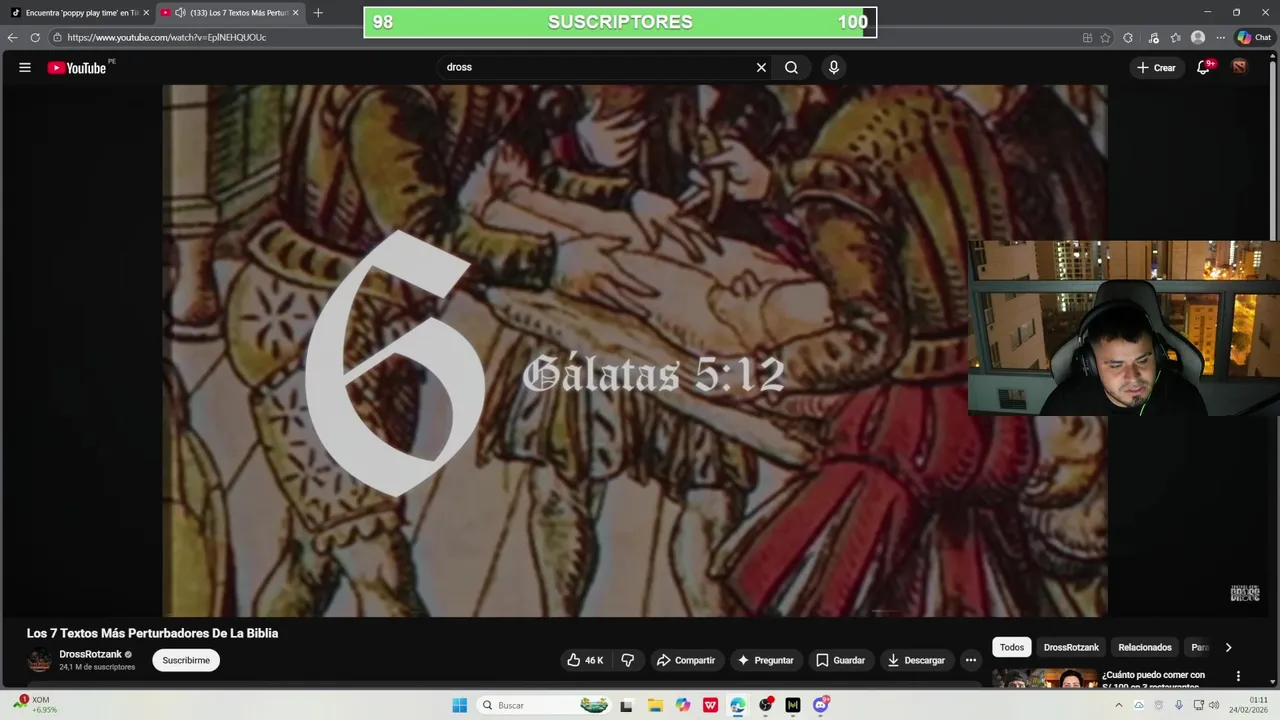Screen dimensions: 1280x720
Task: Start voice search with the microphone icon
Action: [x=834, y=67]
